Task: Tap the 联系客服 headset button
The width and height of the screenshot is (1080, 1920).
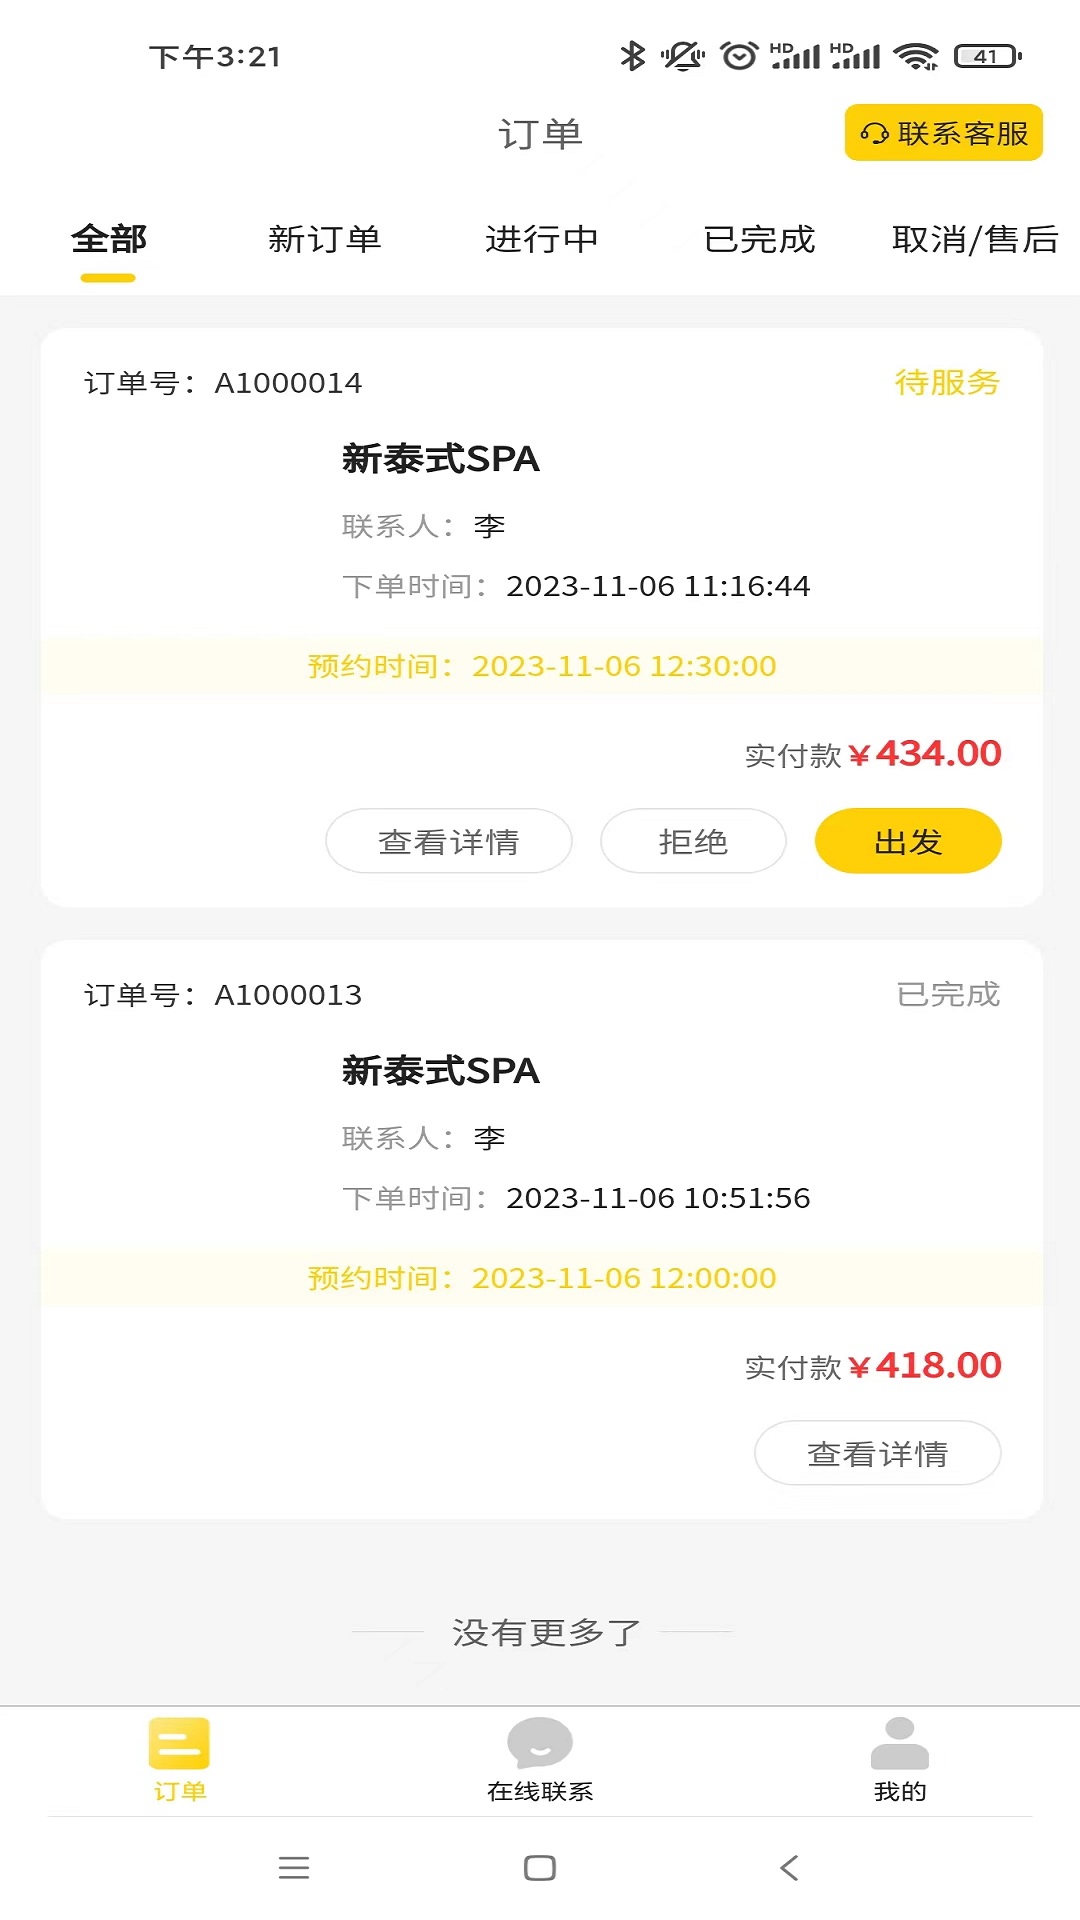Action: tap(943, 133)
